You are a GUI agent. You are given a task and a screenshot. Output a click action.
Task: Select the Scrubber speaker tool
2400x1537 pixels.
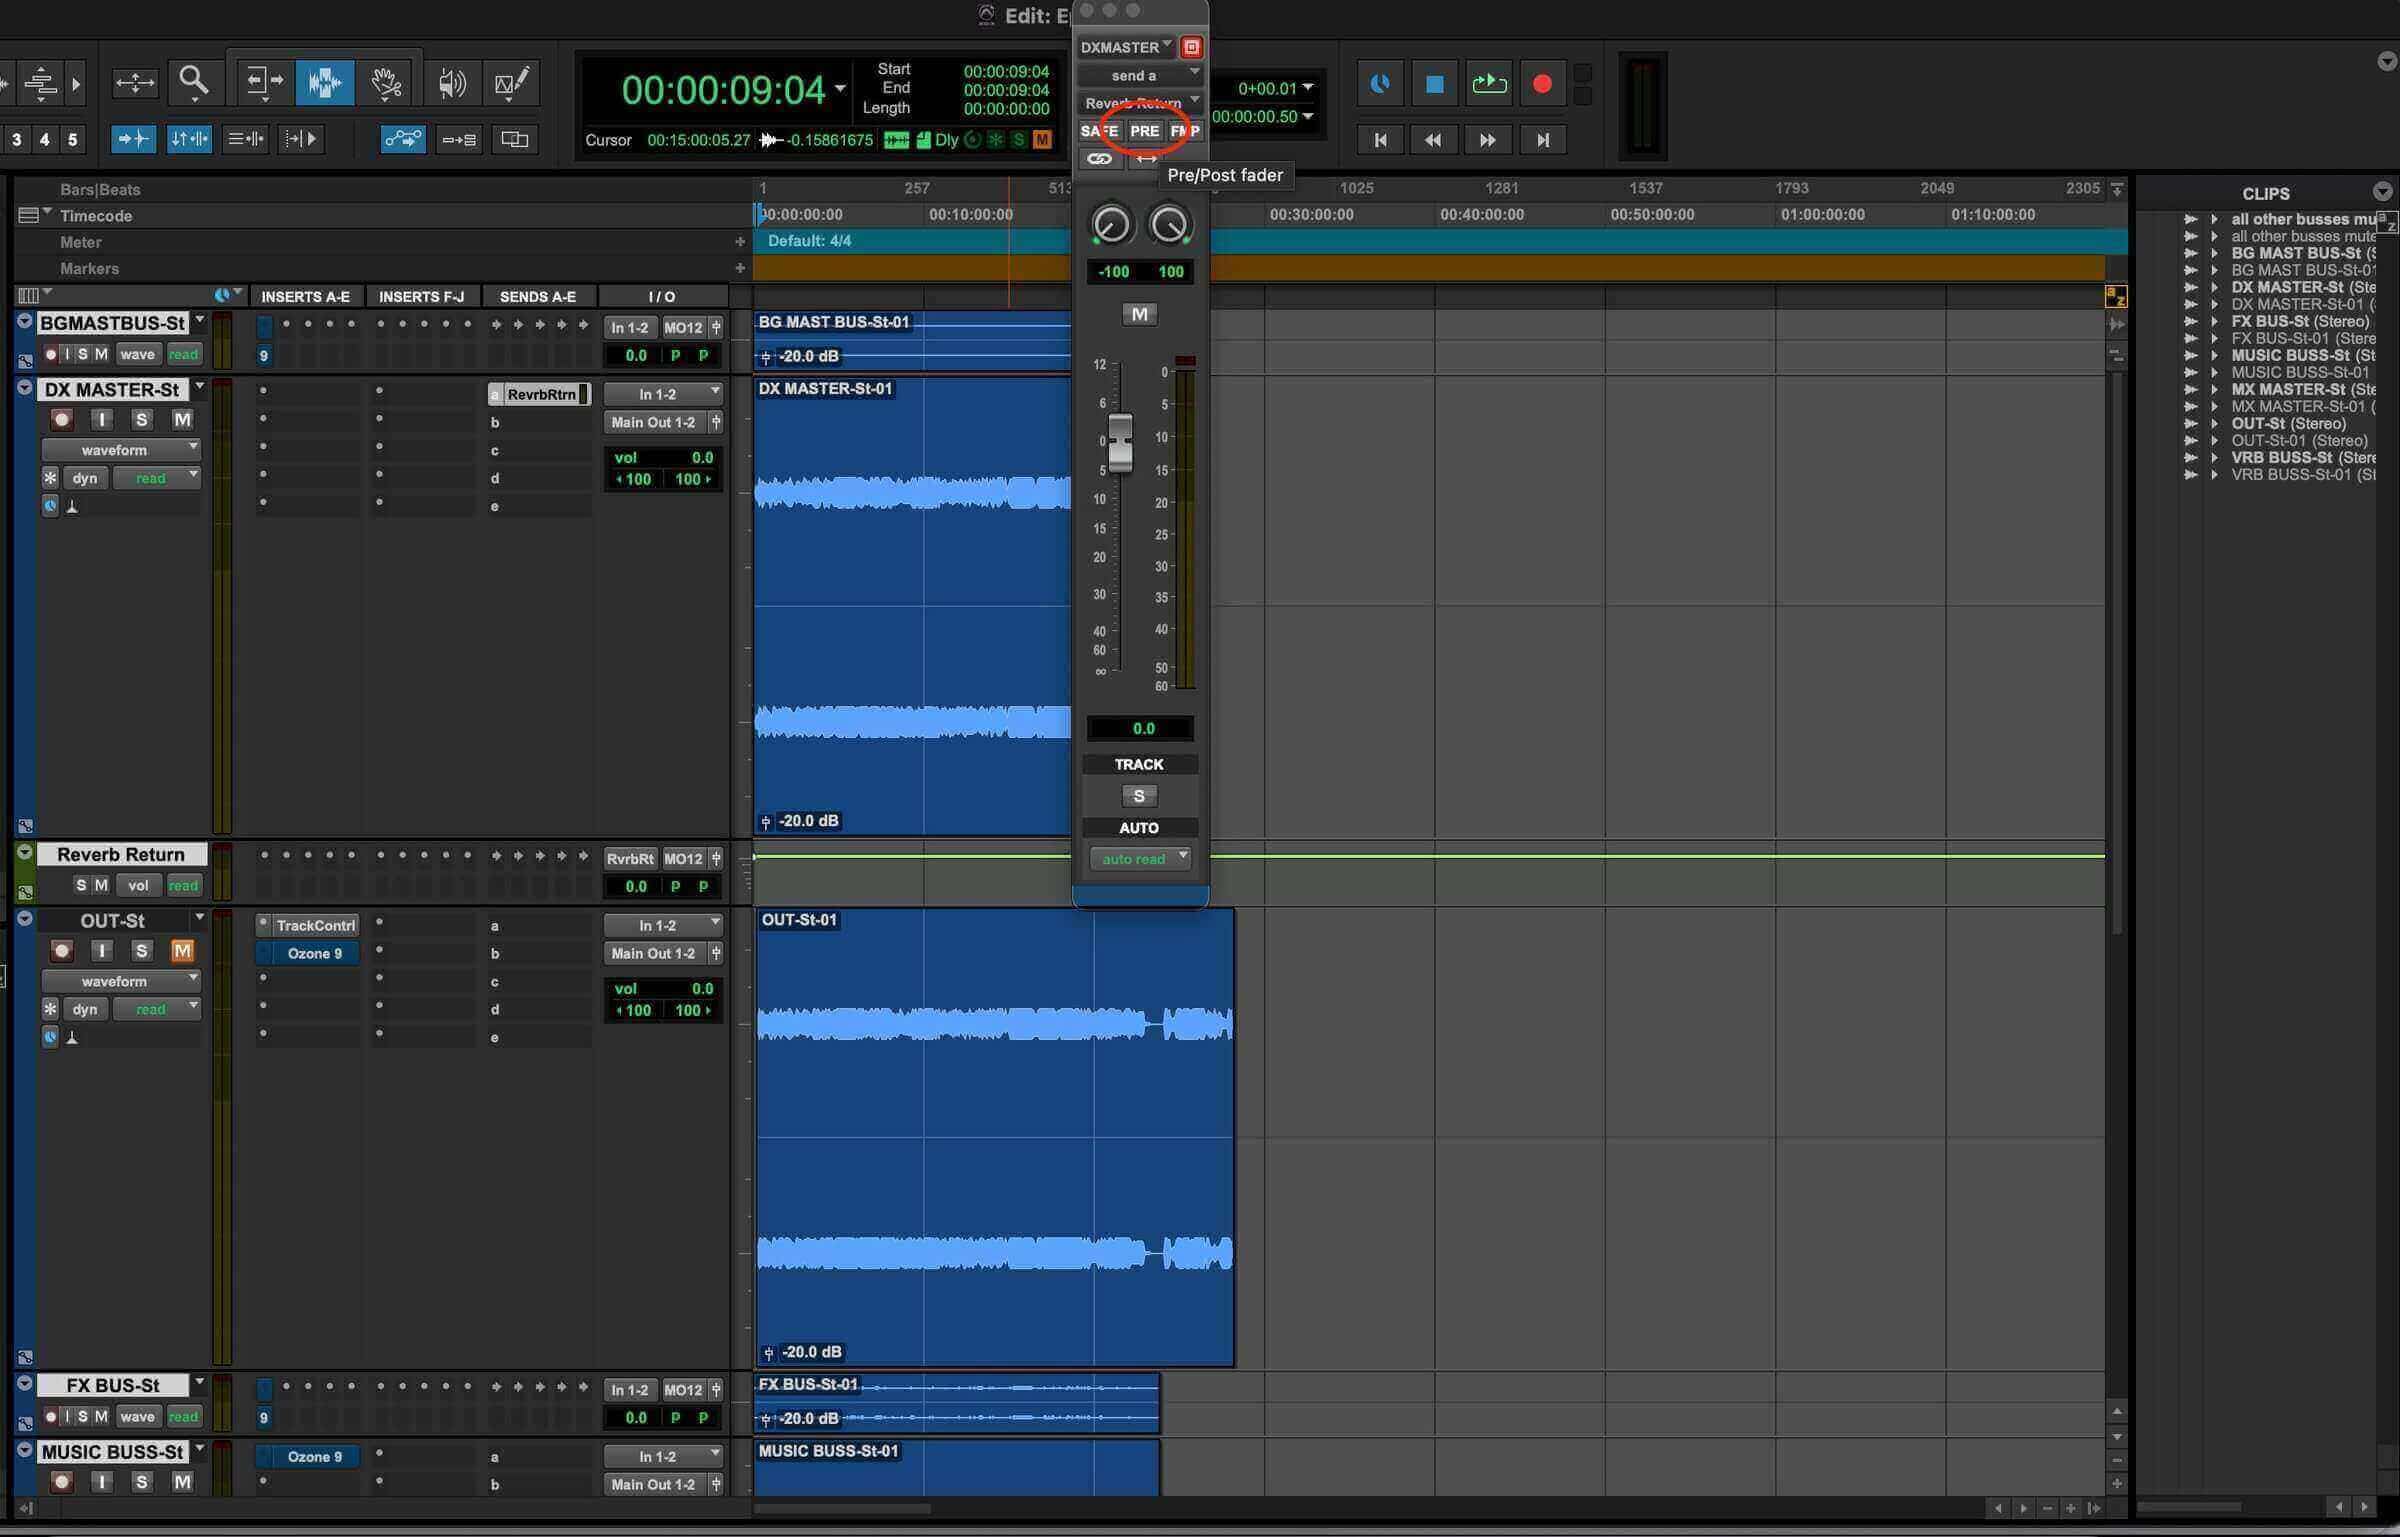pos(452,82)
